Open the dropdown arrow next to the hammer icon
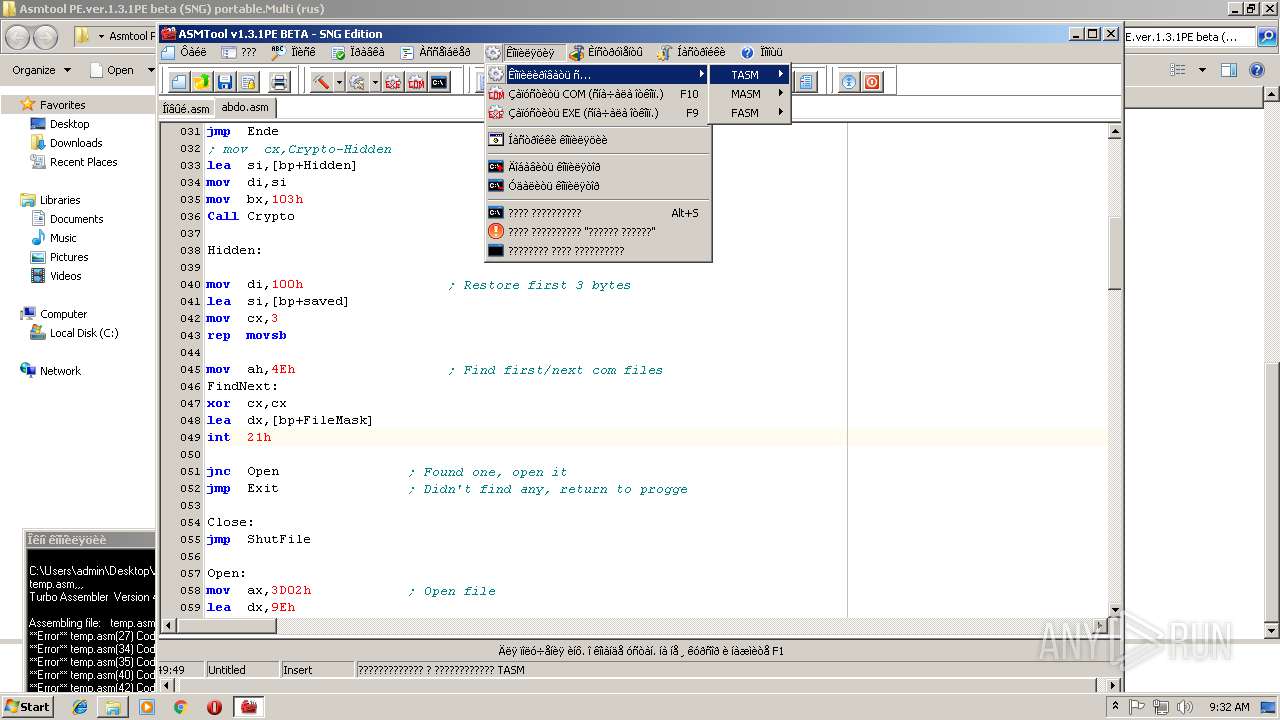This screenshot has width=1280, height=720. point(339,82)
